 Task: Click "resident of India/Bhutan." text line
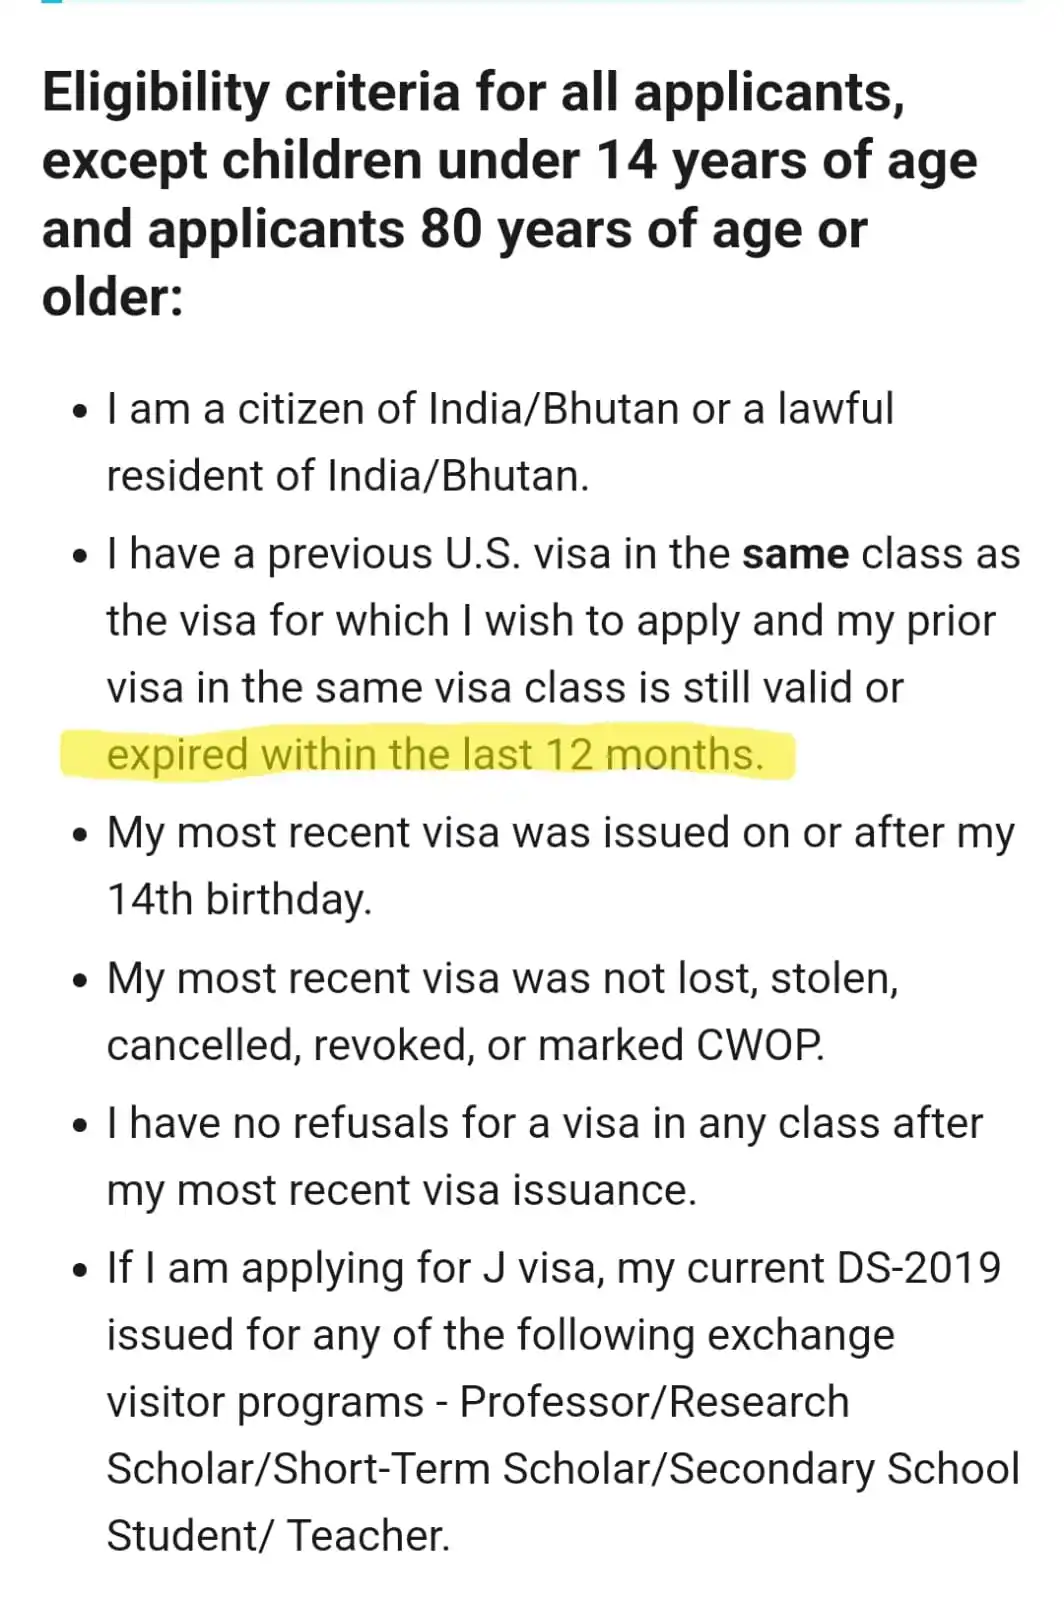point(348,476)
